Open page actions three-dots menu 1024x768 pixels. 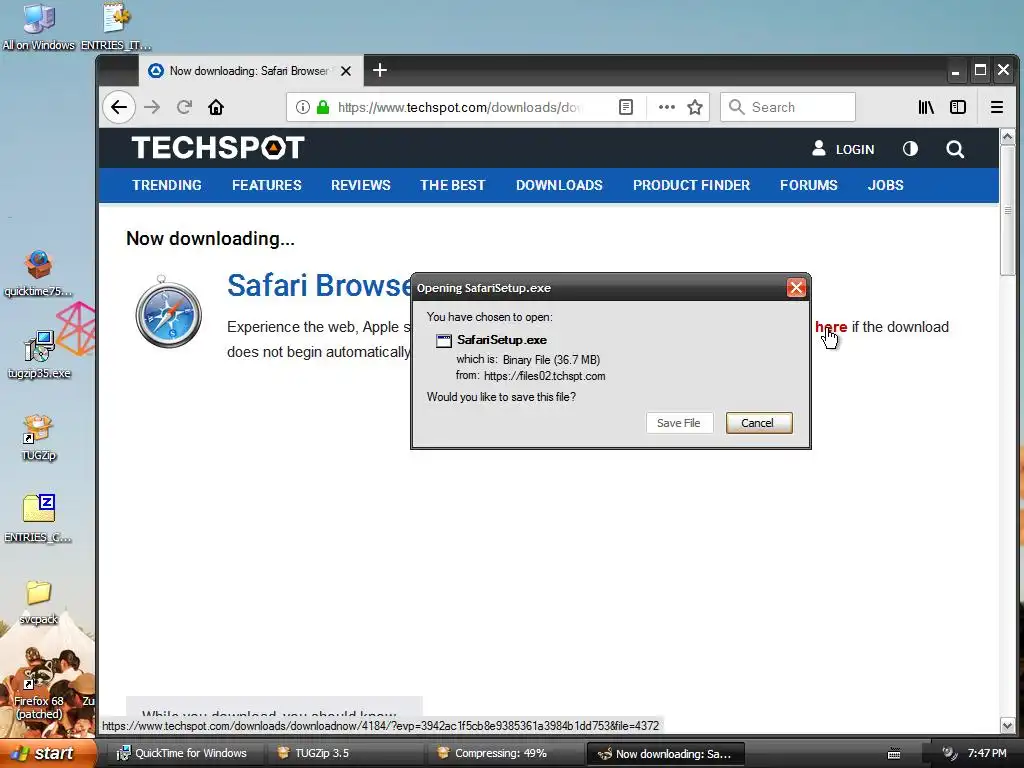tap(666, 107)
